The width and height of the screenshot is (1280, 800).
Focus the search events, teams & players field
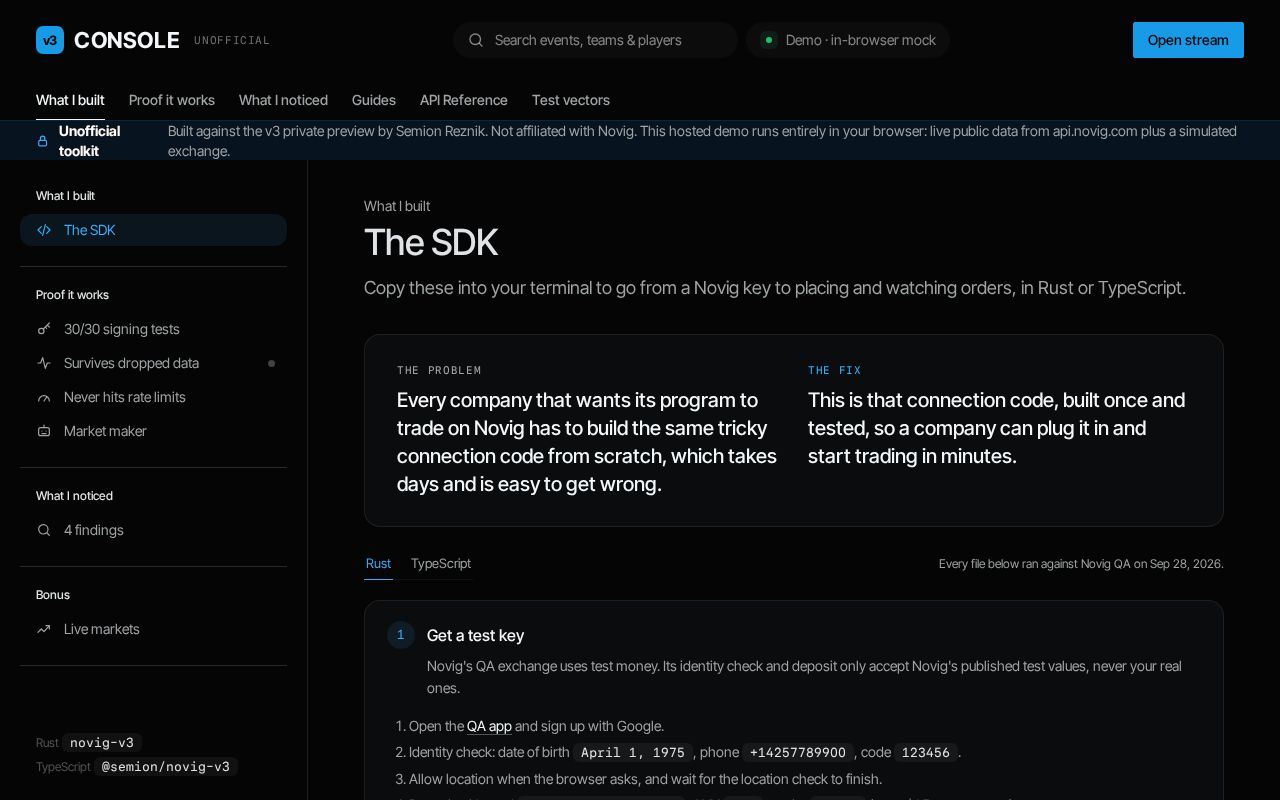click(595, 40)
